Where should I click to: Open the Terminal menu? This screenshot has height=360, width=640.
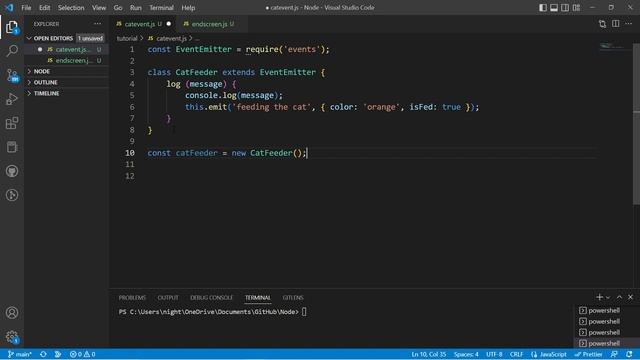(x=161, y=8)
